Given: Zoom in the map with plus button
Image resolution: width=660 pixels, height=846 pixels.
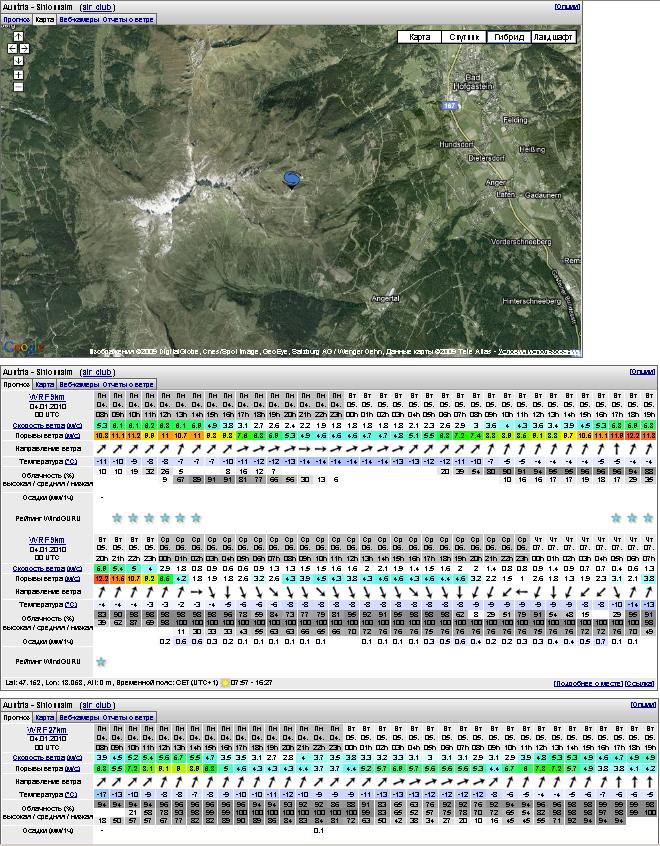Looking at the screenshot, I should coord(18,74).
